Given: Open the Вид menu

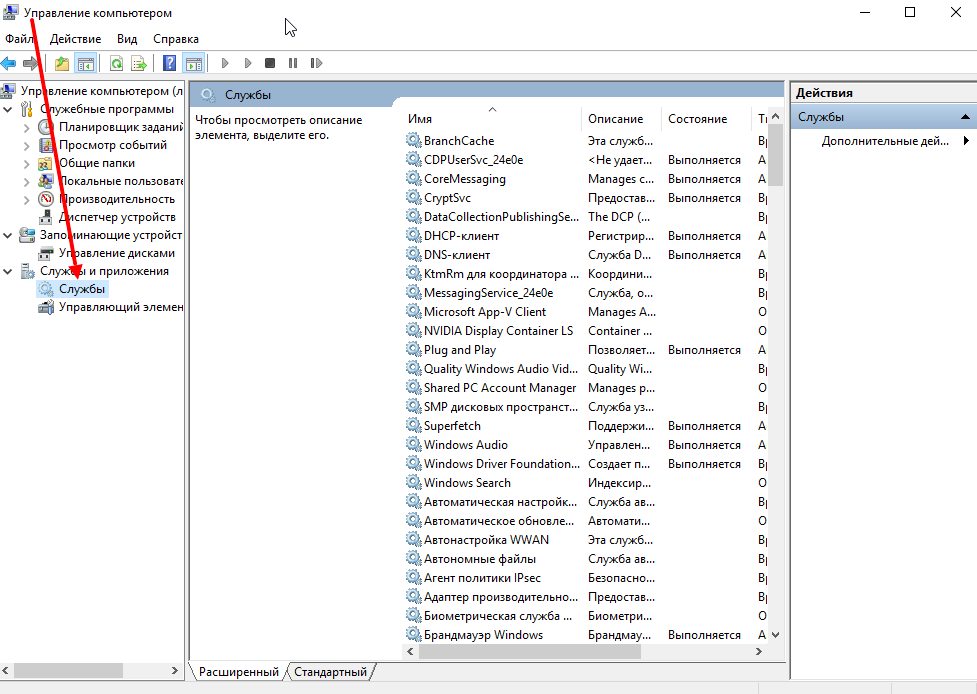Looking at the screenshot, I should click(127, 39).
